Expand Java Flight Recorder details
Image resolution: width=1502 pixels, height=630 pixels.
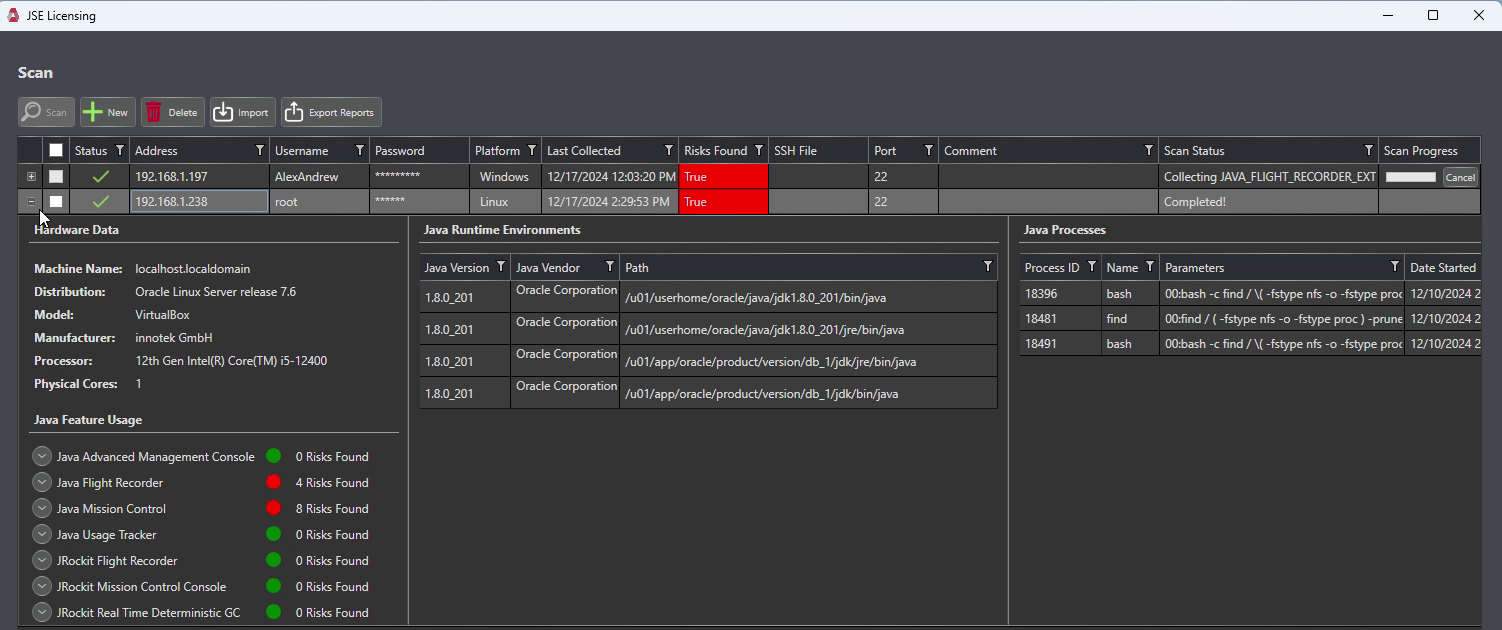coord(42,482)
